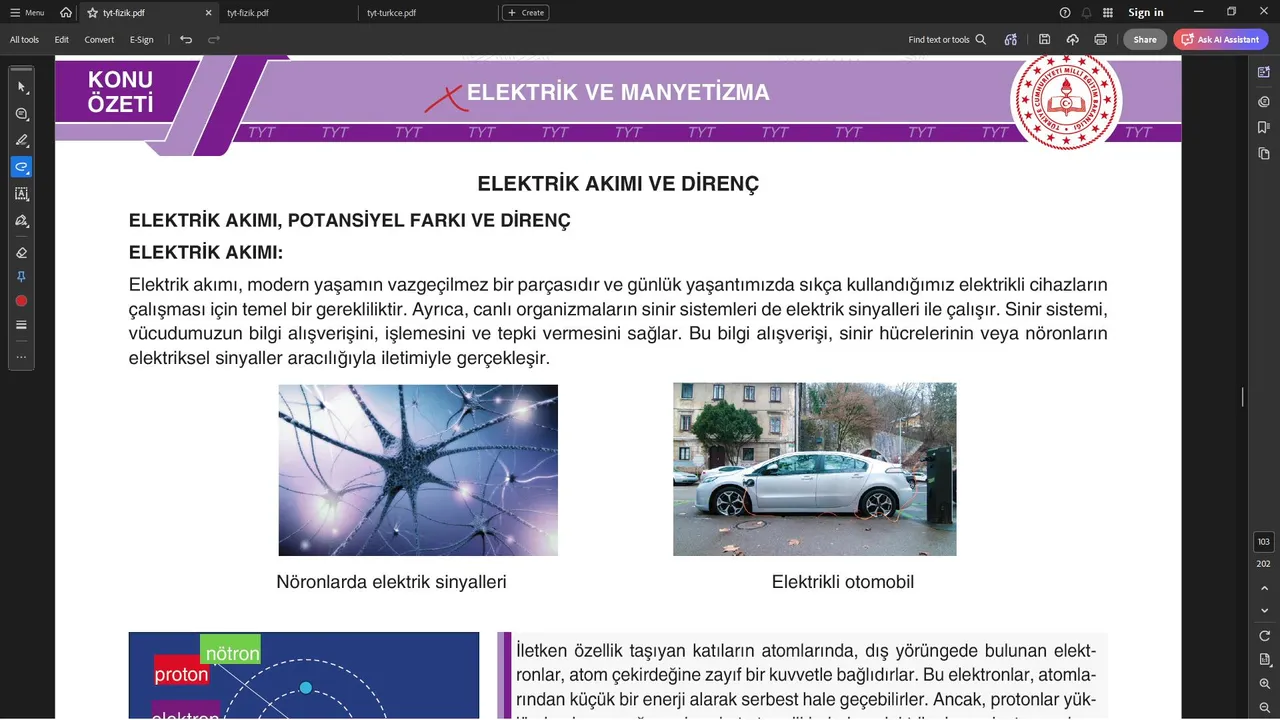Click the Share button

click(1145, 40)
